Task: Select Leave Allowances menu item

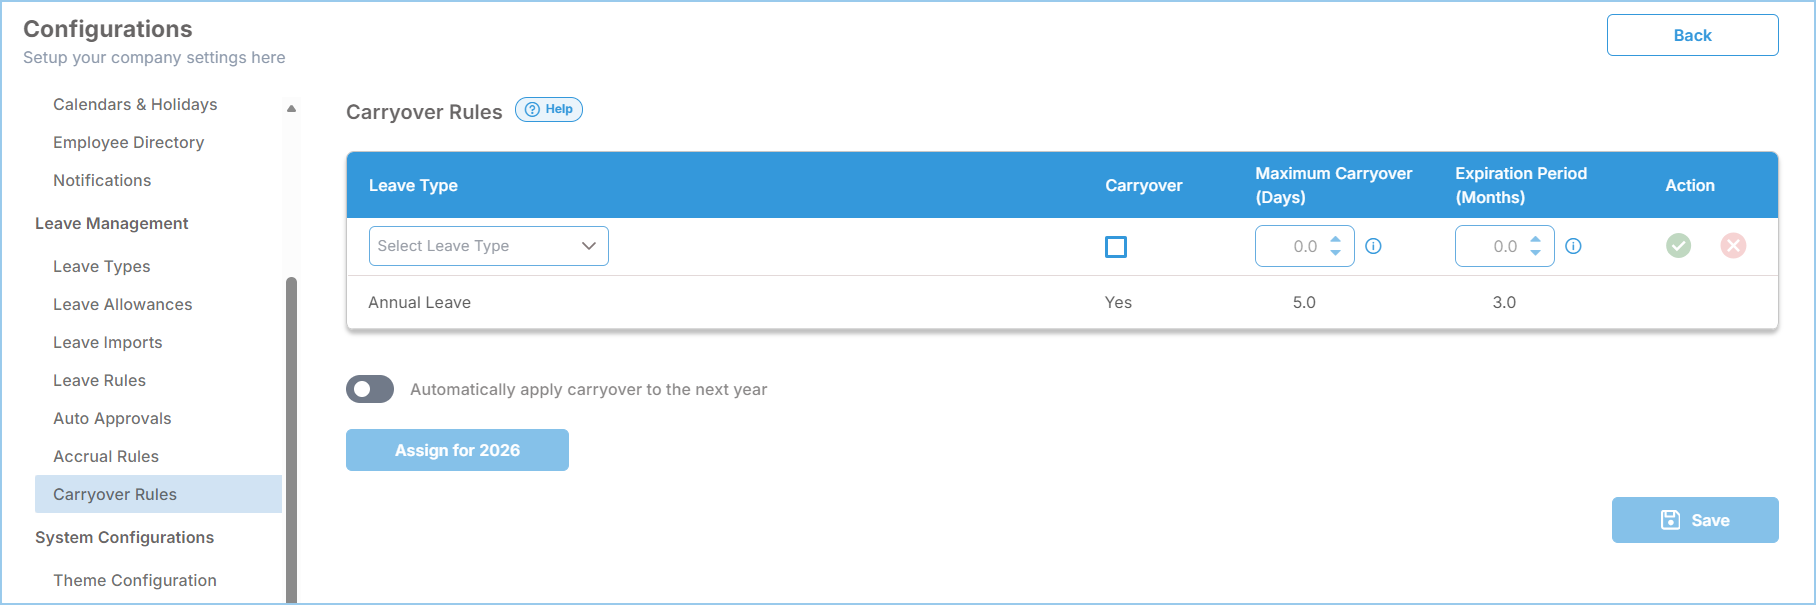Action: coord(122,304)
